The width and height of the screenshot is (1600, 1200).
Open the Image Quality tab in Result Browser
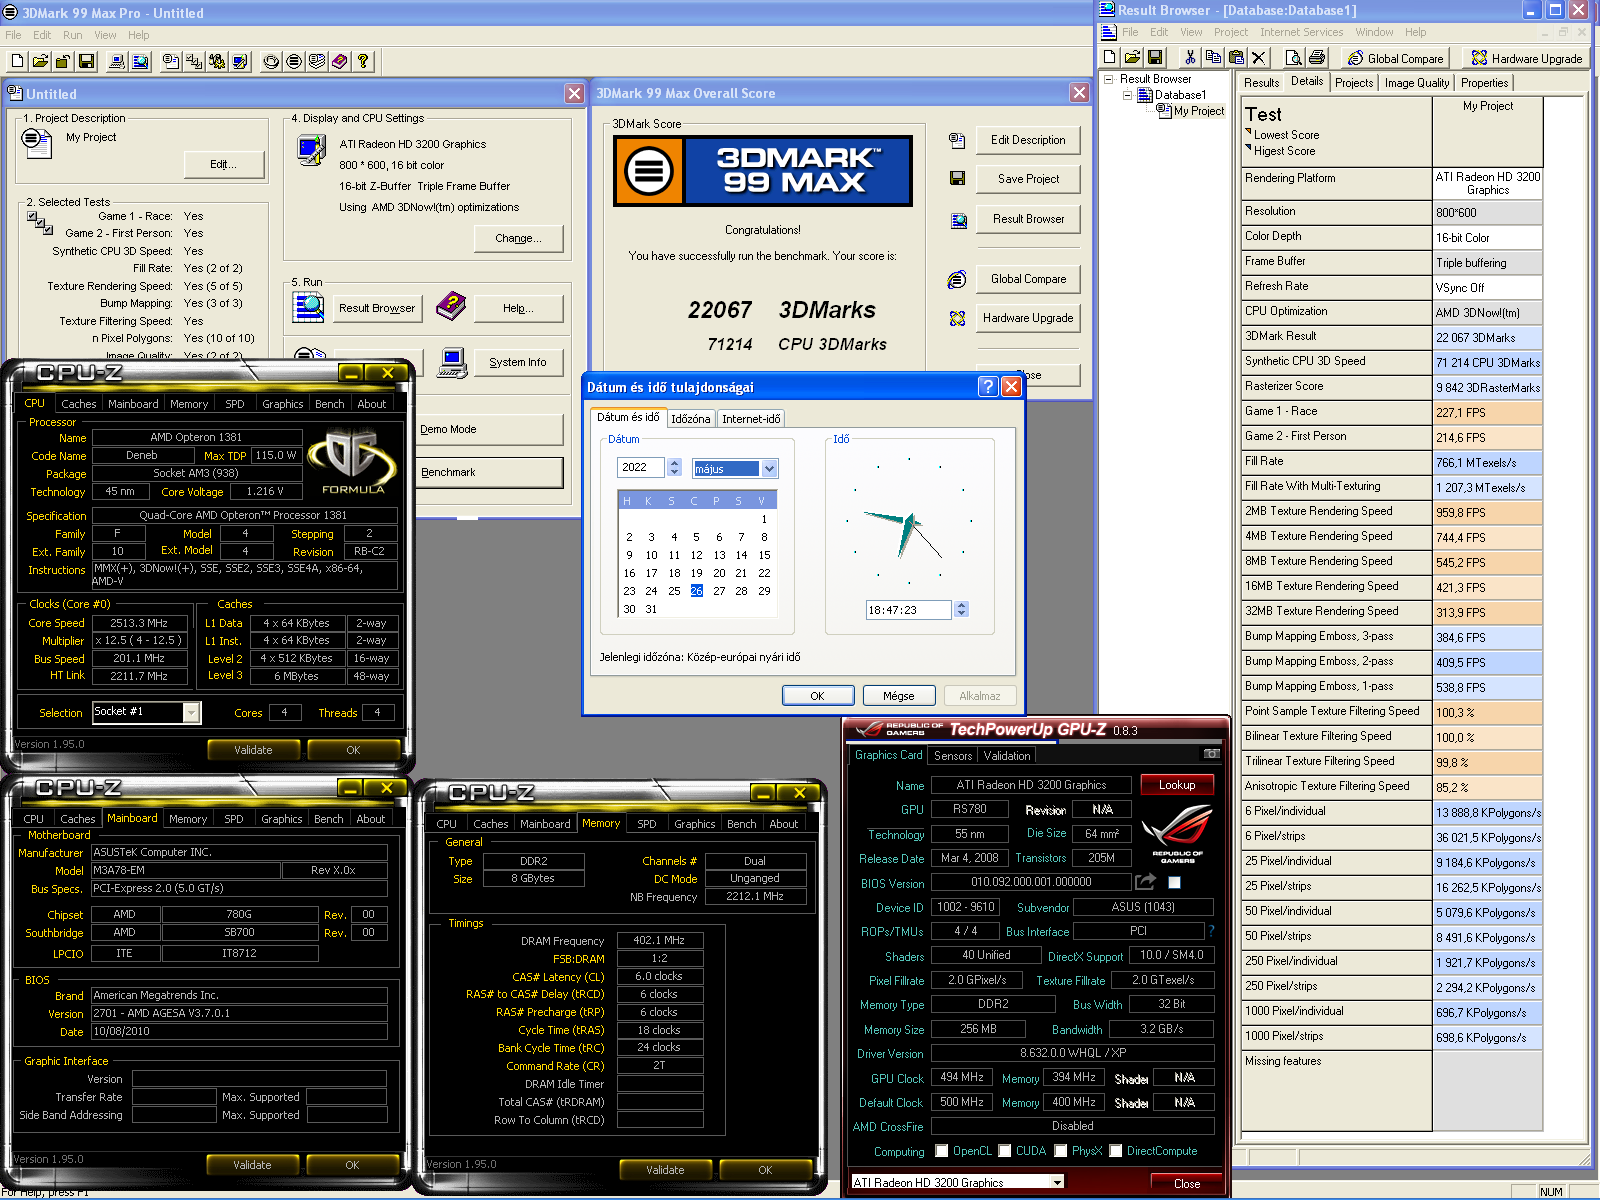coord(1416,83)
